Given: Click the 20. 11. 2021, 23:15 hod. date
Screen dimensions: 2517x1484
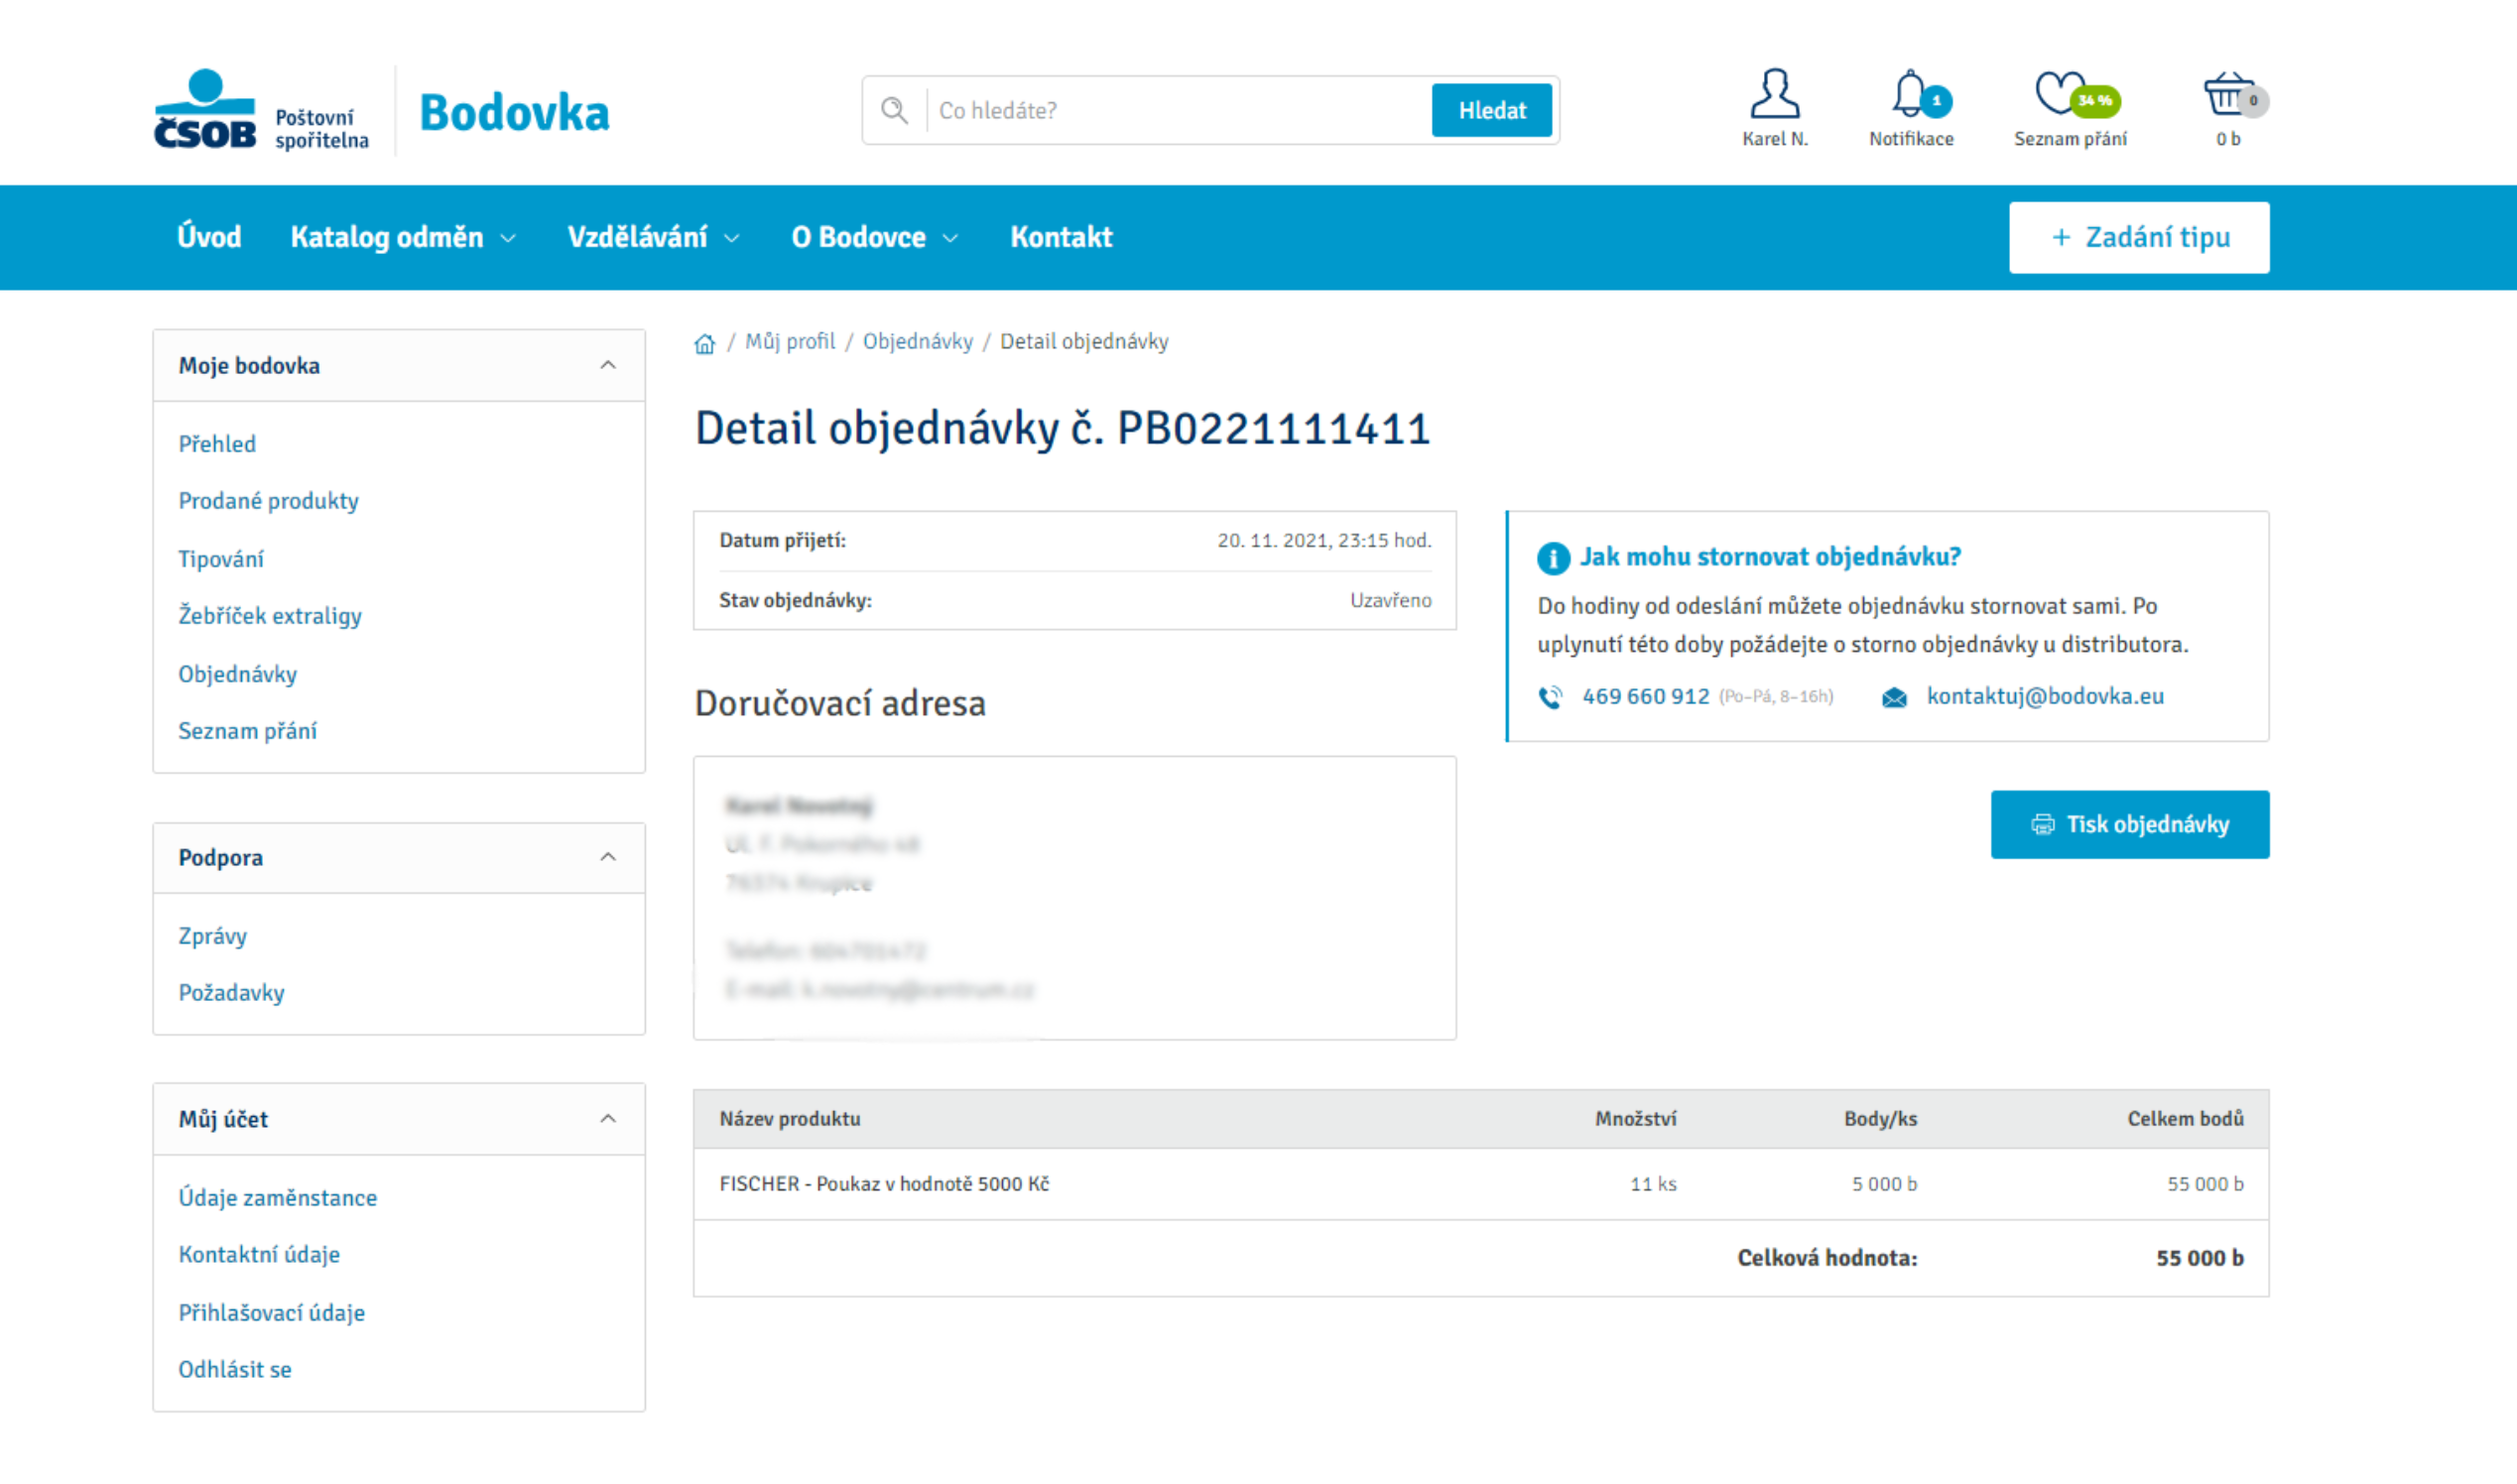Looking at the screenshot, I should coord(1324,541).
